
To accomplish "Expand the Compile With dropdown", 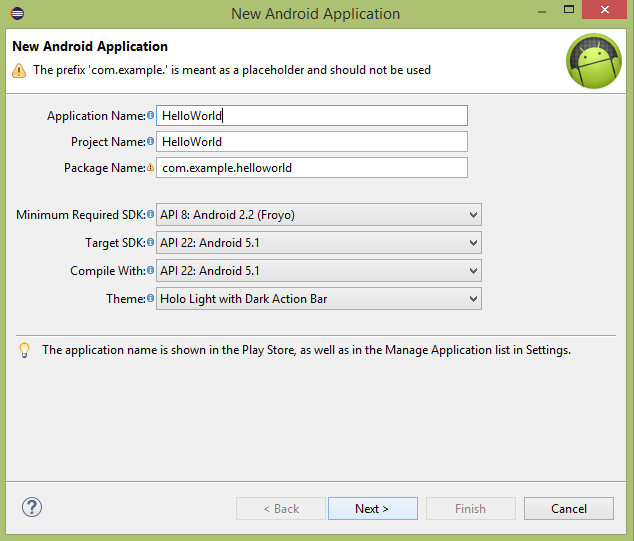I will pyautogui.click(x=318, y=271).
